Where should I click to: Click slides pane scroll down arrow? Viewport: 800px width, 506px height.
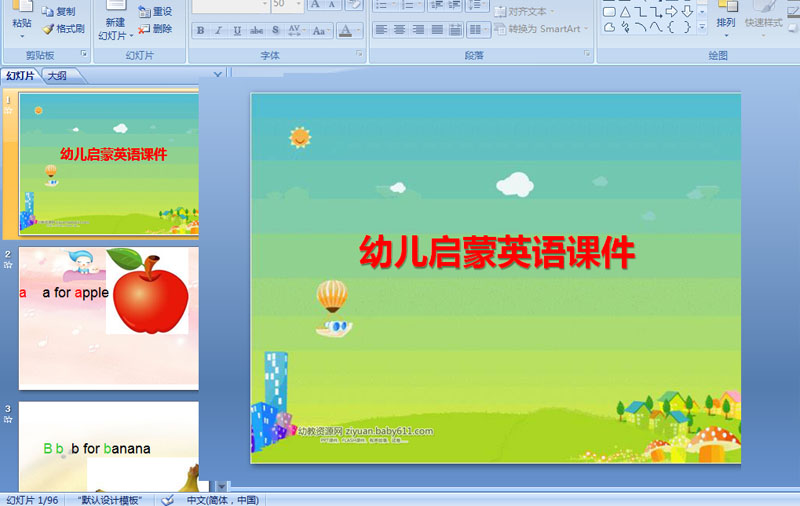coord(222,487)
